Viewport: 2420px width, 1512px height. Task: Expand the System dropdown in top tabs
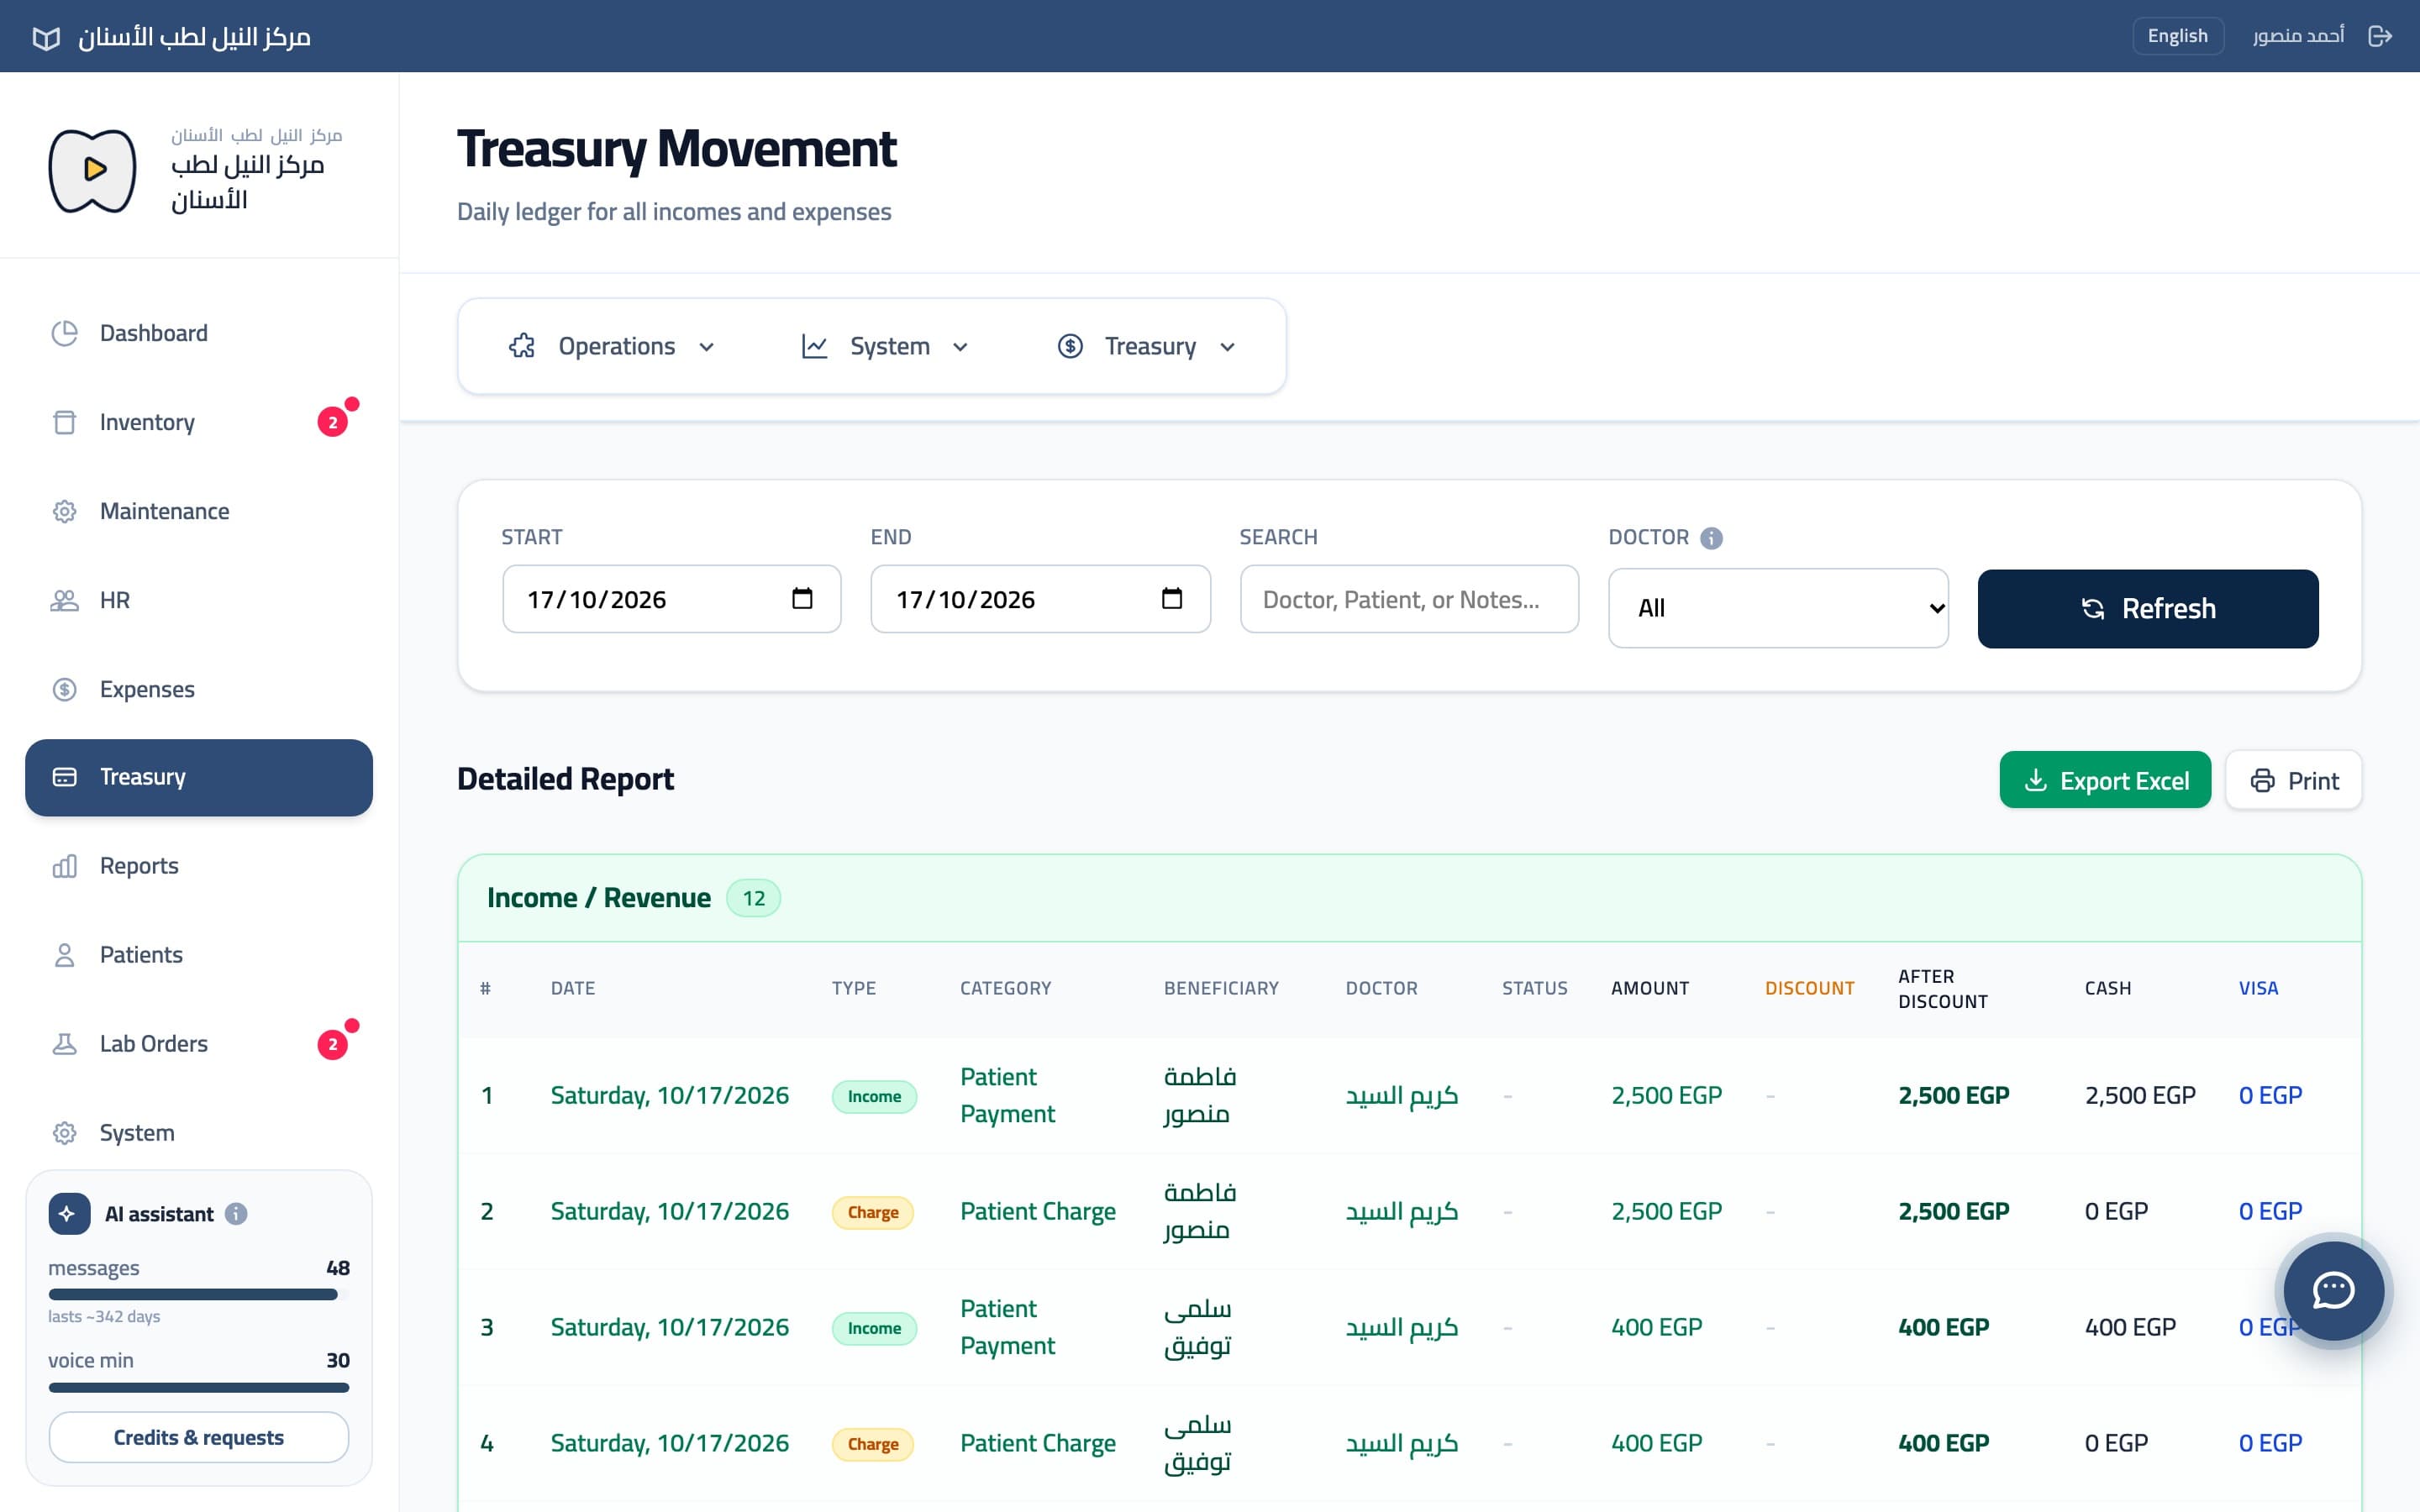885,346
